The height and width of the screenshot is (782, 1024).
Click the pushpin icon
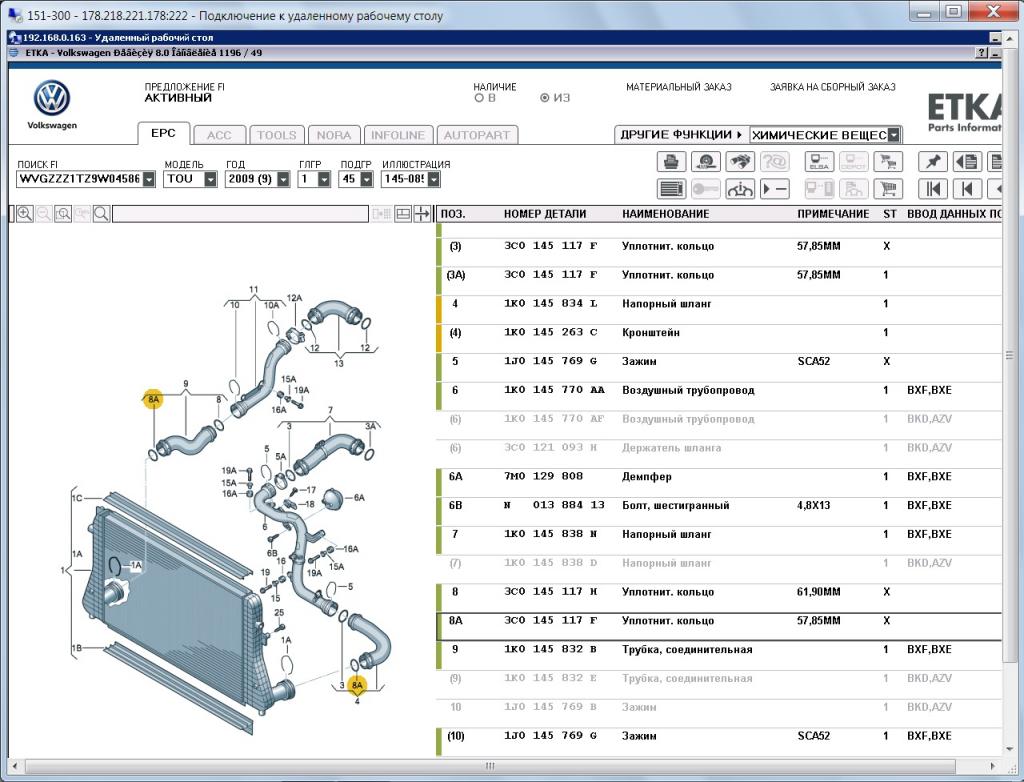tap(933, 161)
